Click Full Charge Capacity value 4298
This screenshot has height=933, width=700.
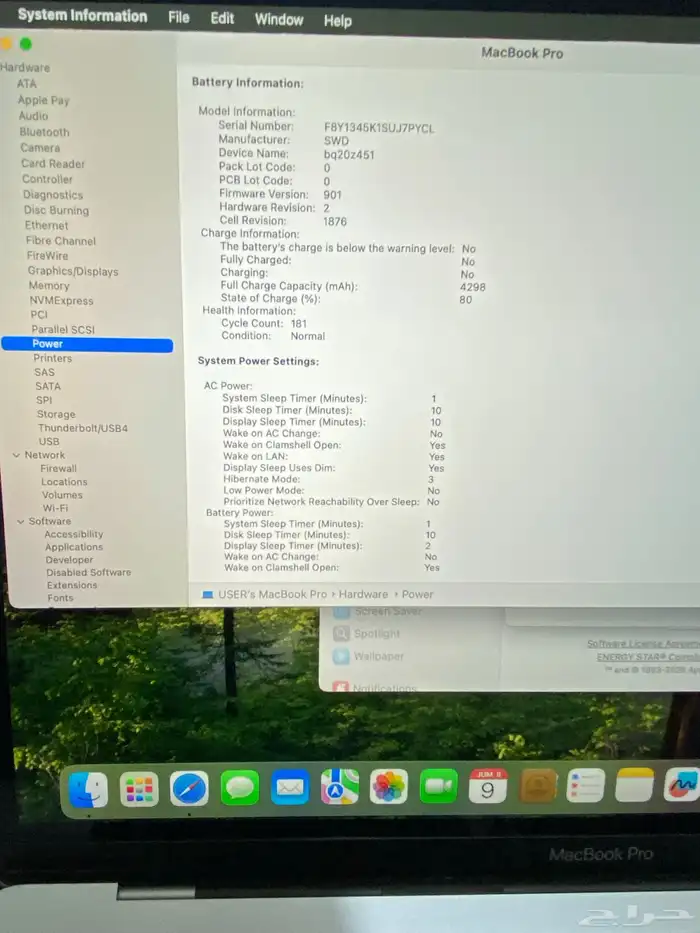(473, 287)
